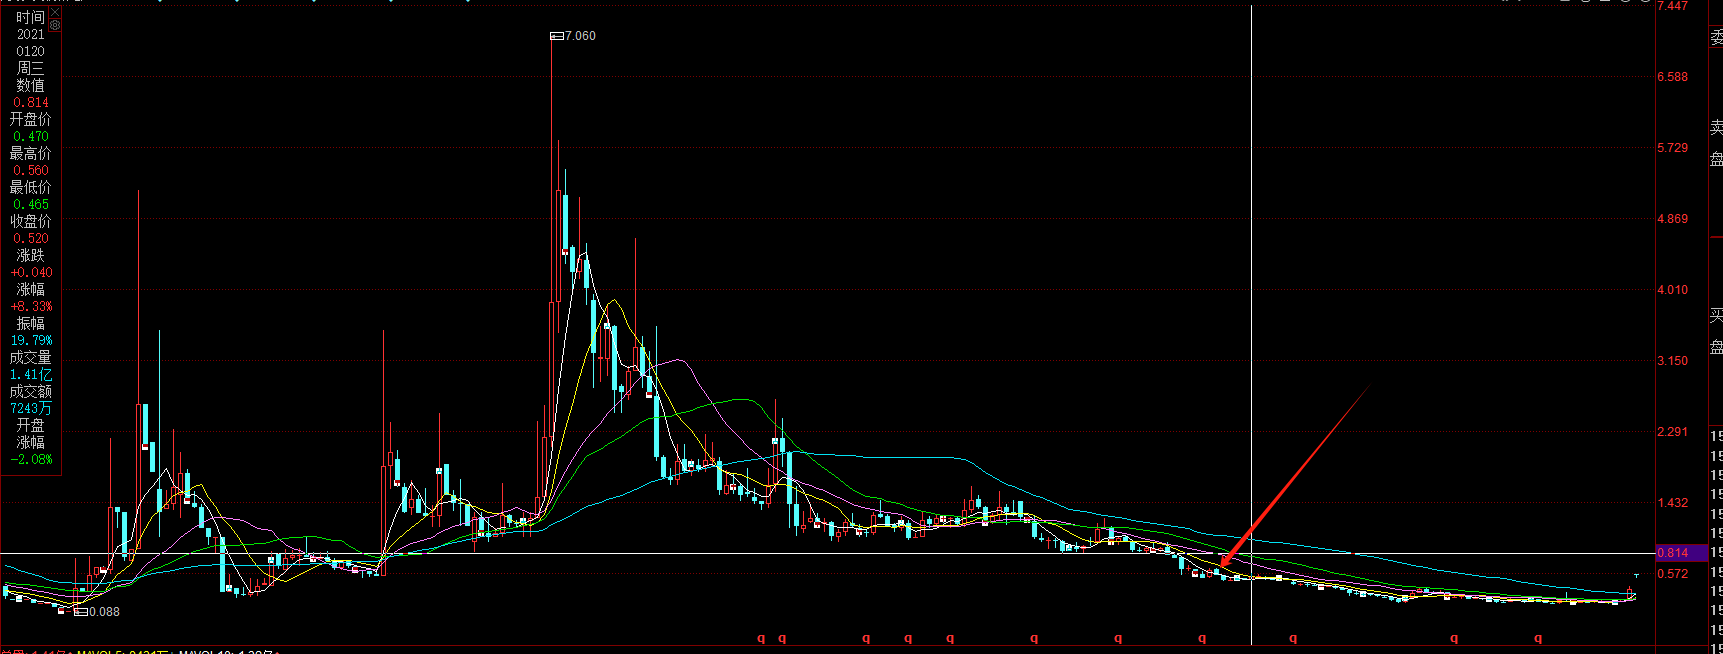
Task: Click the 1.41亿 volume value
Action: point(31,374)
